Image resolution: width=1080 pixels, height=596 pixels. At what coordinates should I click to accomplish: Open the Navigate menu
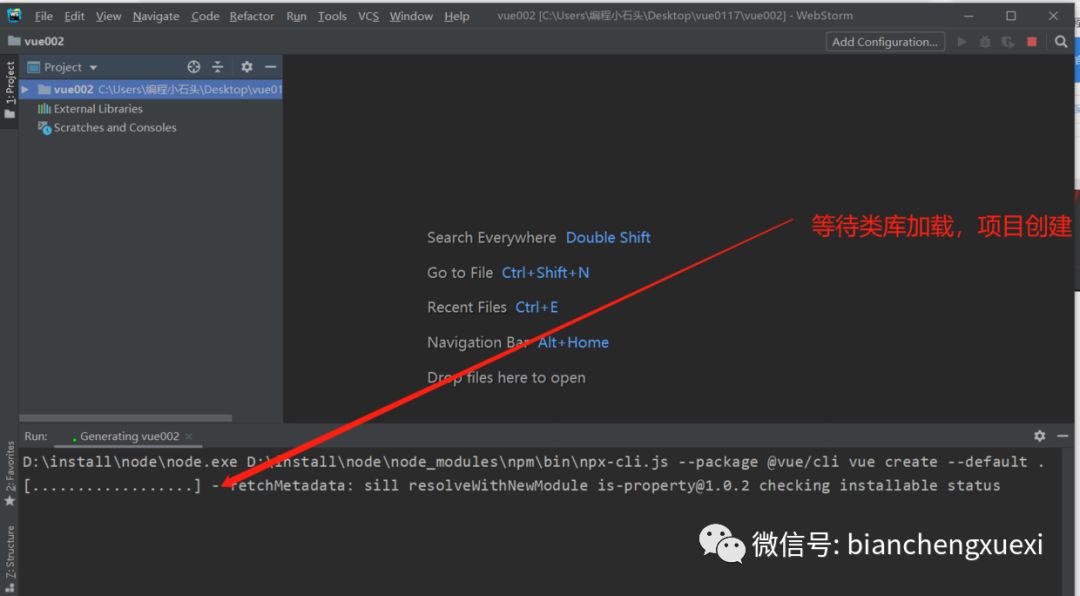click(156, 16)
